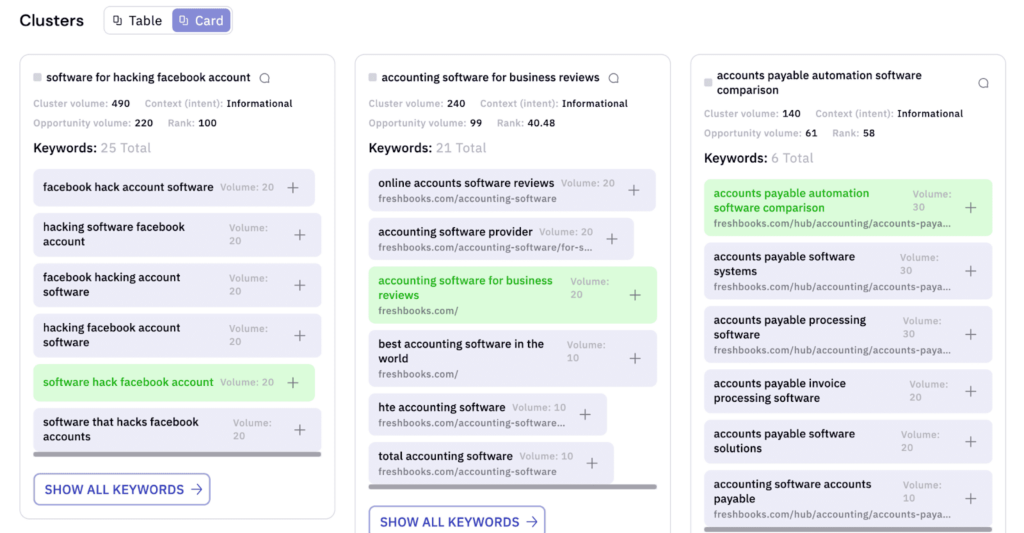Expand all keywords in the Facebook hacking cluster
The height and width of the screenshot is (533, 1024).
click(122, 489)
